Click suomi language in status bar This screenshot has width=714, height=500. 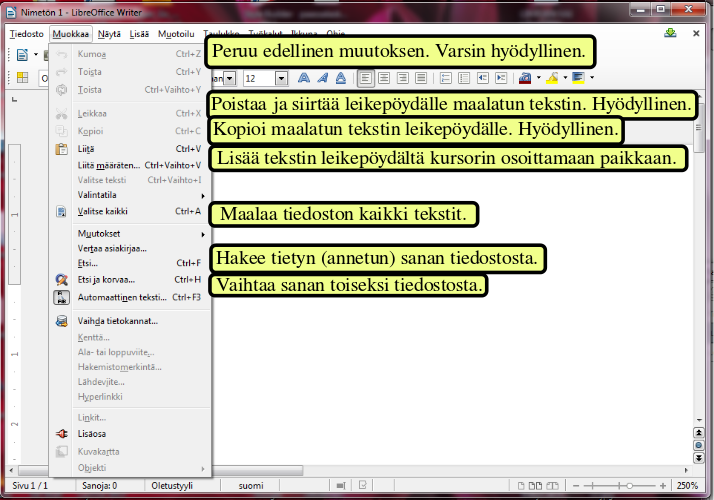tap(250, 486)
